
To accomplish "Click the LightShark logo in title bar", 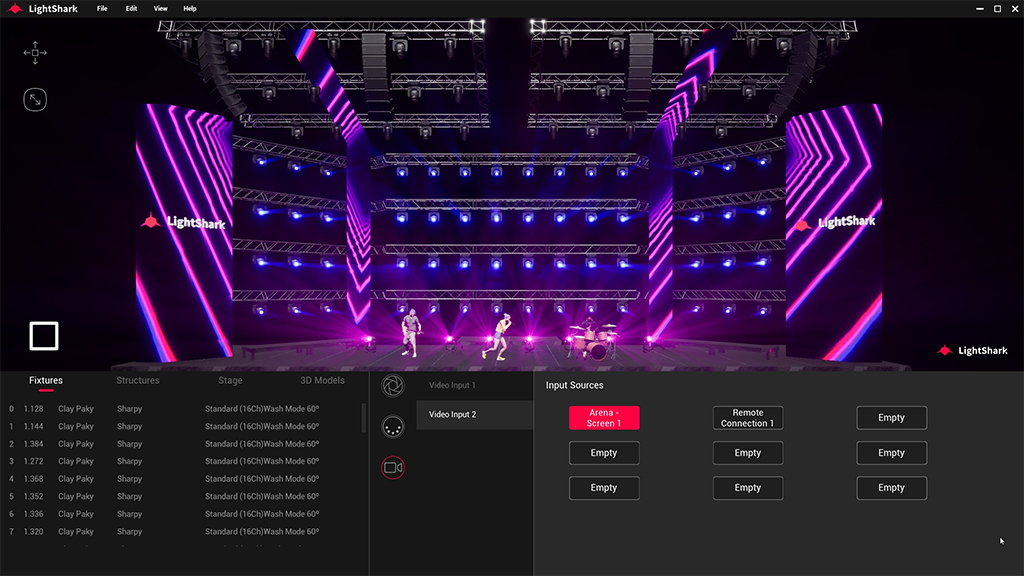I will tap(43, 9).
